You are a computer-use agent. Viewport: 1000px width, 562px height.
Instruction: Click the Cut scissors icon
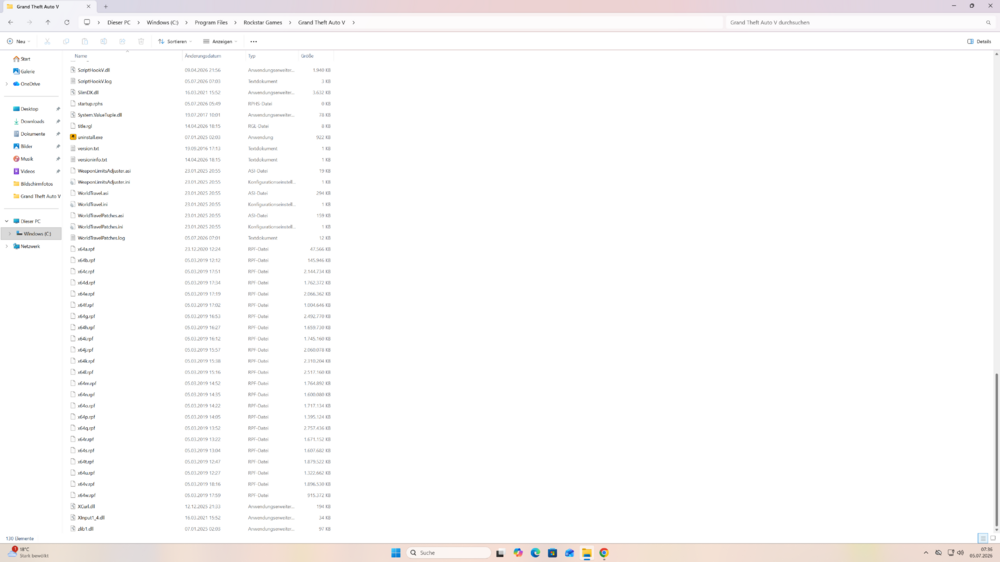tap(47, 41)
